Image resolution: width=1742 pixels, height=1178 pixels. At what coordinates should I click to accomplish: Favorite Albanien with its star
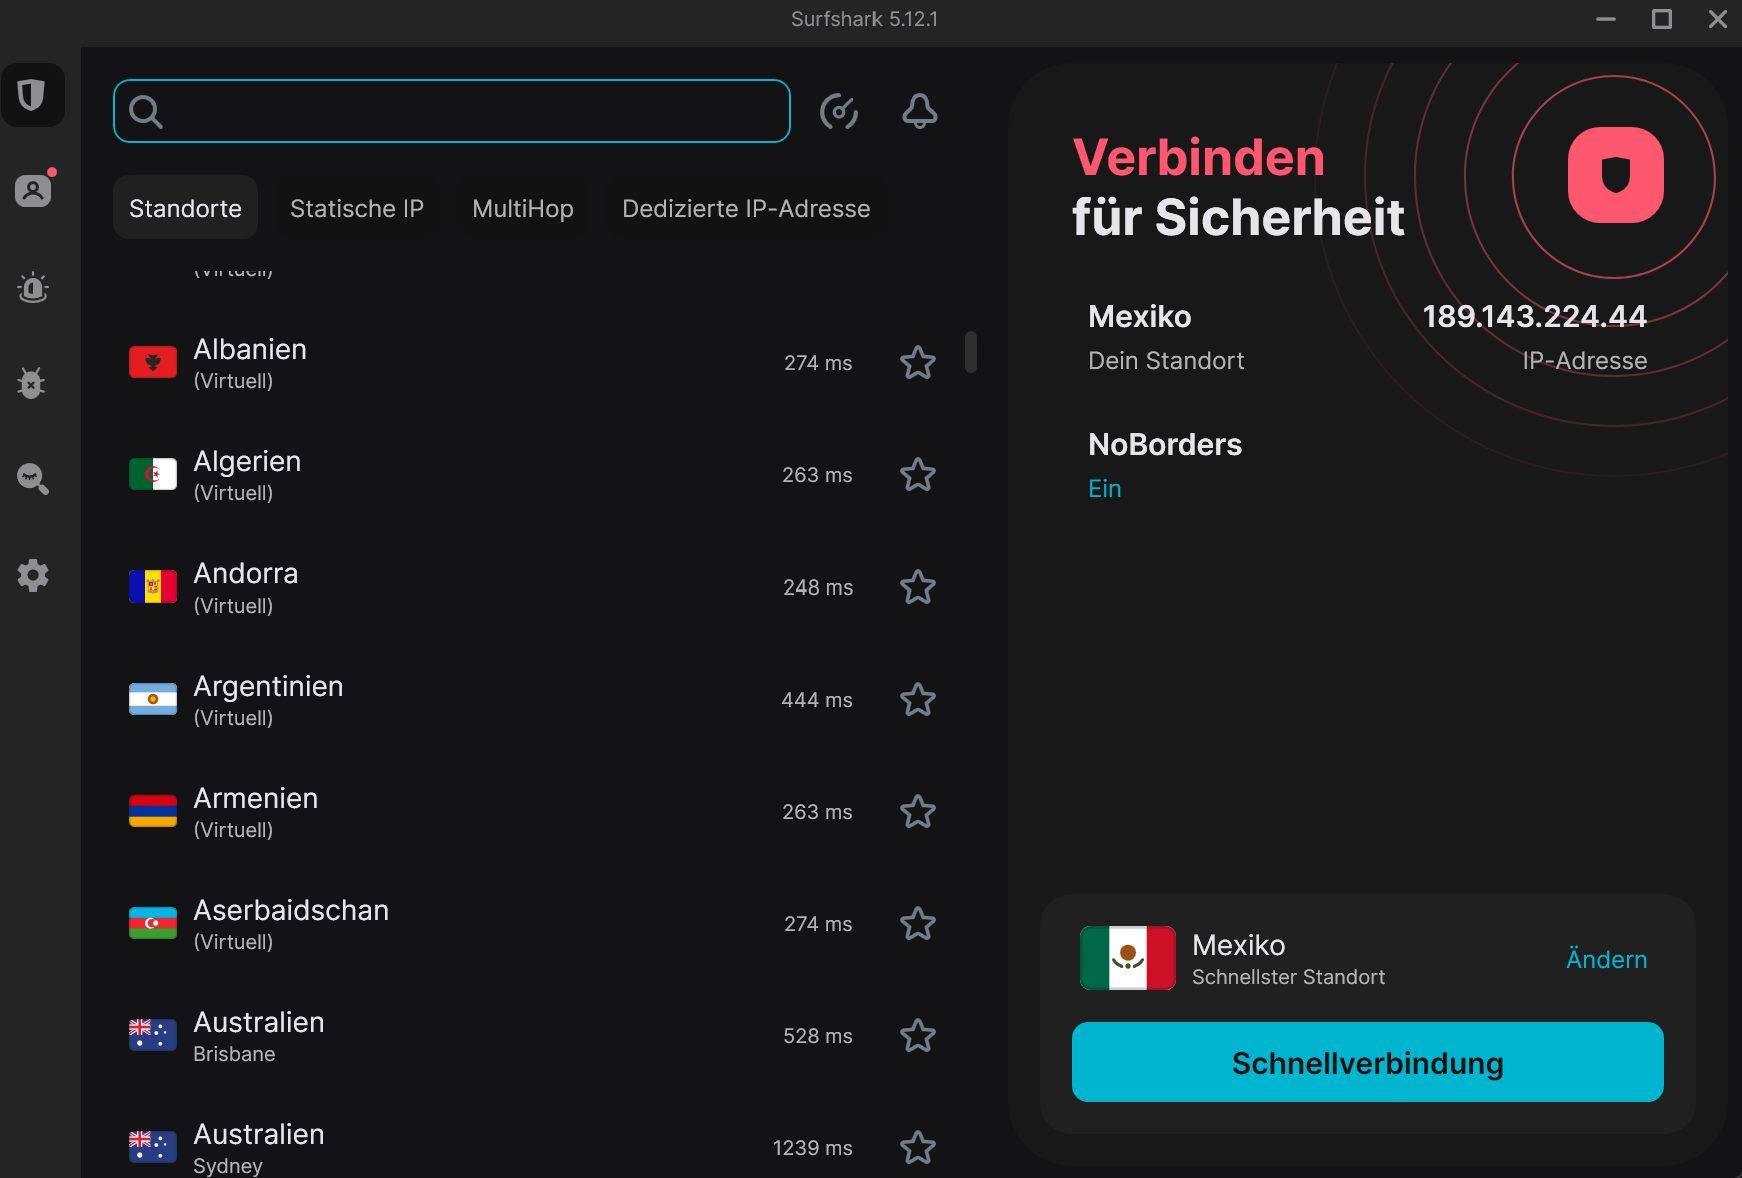pos(918,362)
